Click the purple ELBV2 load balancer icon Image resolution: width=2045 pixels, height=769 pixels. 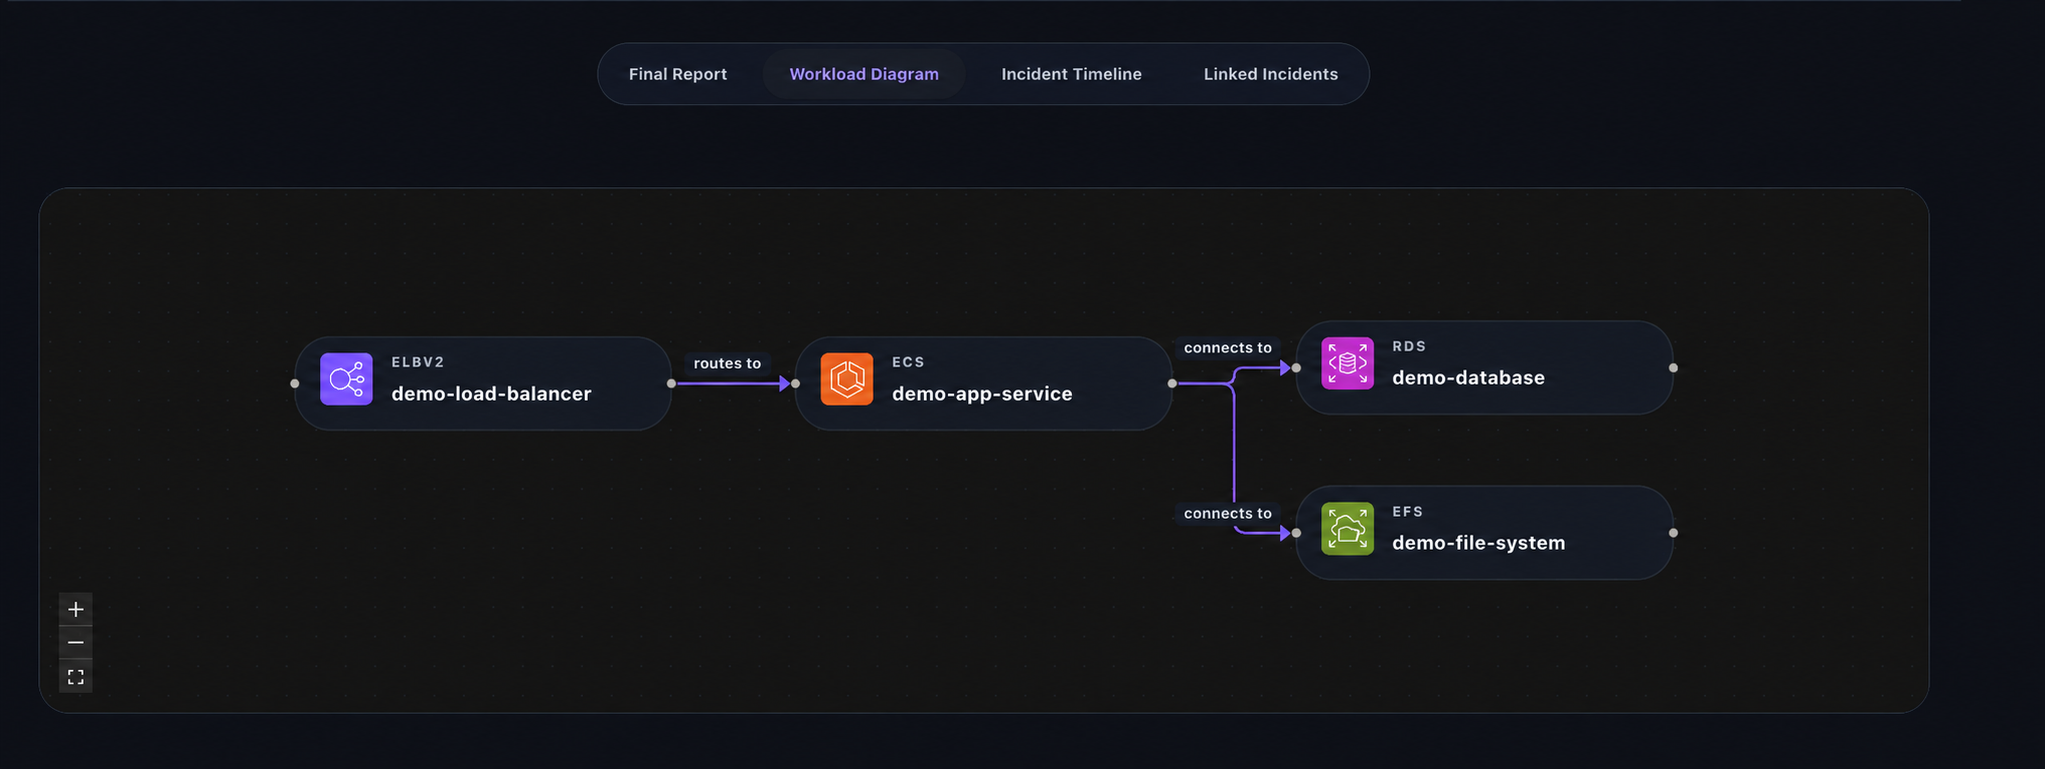coord(346,379)
